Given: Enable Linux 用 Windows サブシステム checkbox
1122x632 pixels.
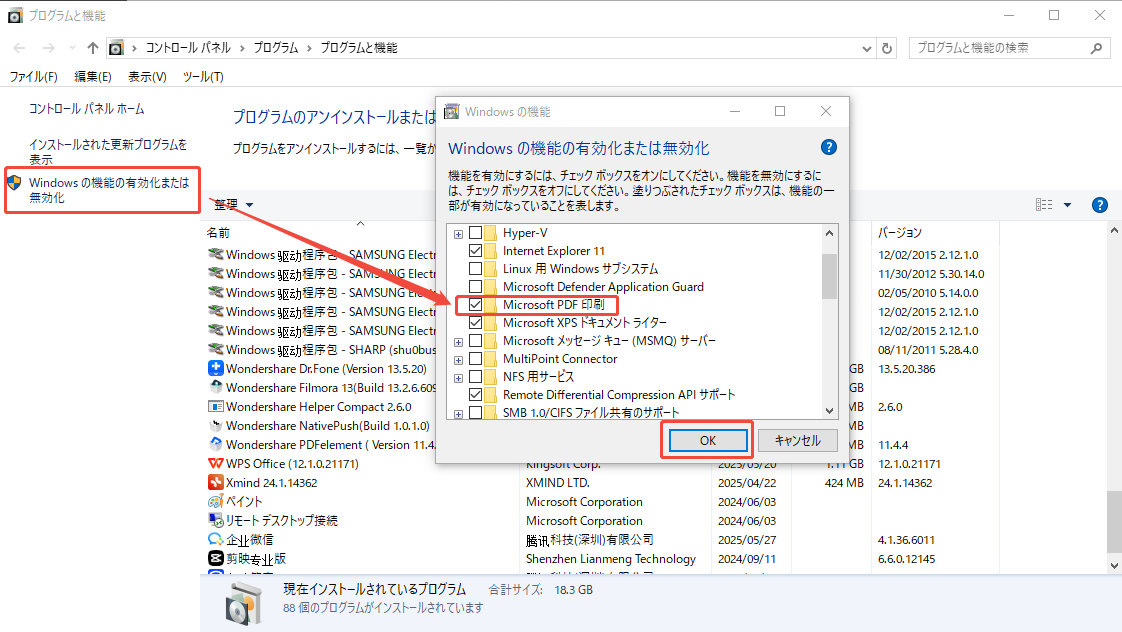Looking at the screenshot, I should 475,268.
